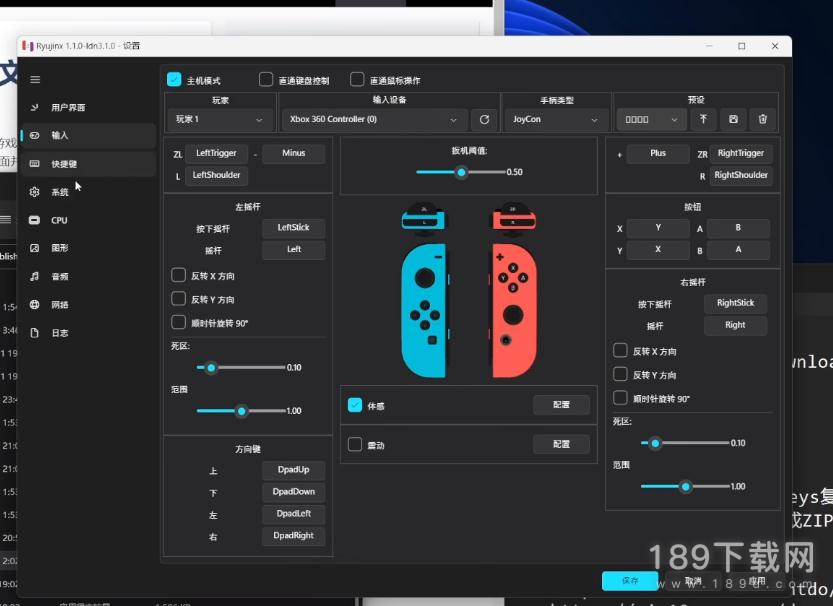
Task: Check right stick 反转 X 方向
Action: click(x=620, y=351)
